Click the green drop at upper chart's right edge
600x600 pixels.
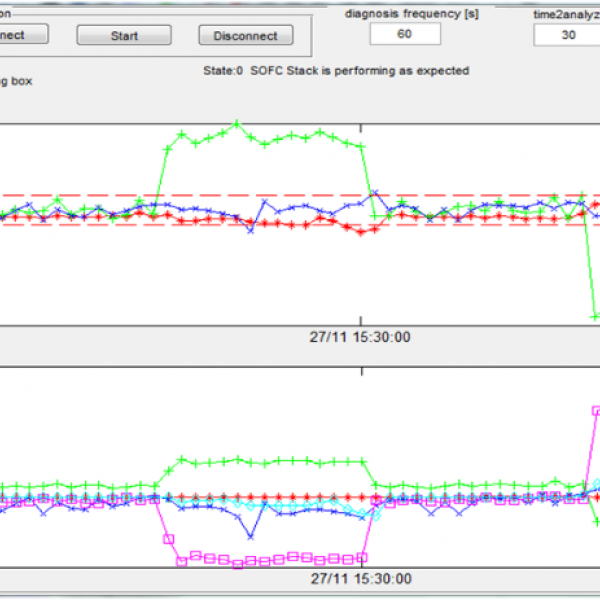click(595, 316)
